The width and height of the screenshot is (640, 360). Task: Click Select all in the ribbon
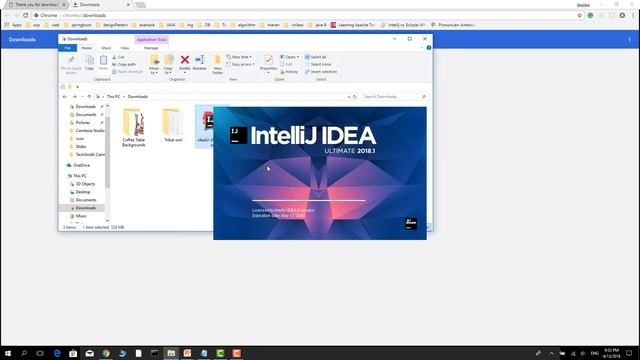coord(316,57)
